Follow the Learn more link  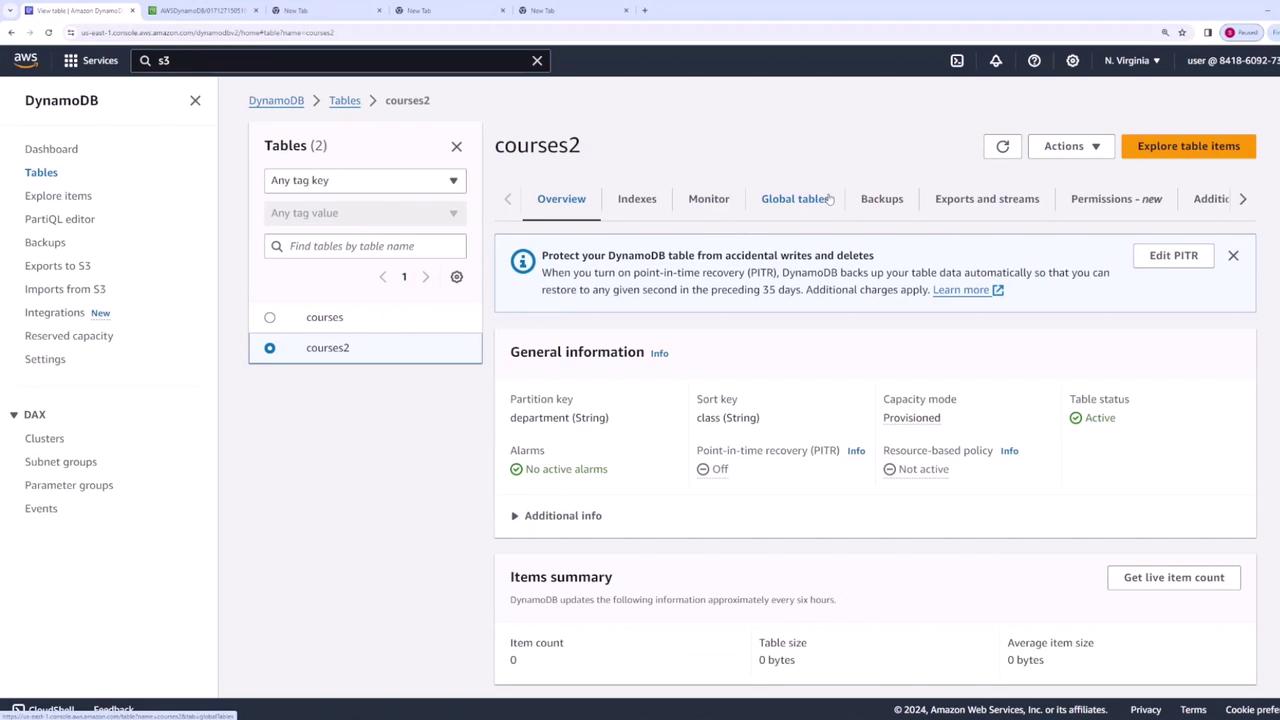(968, 290)
